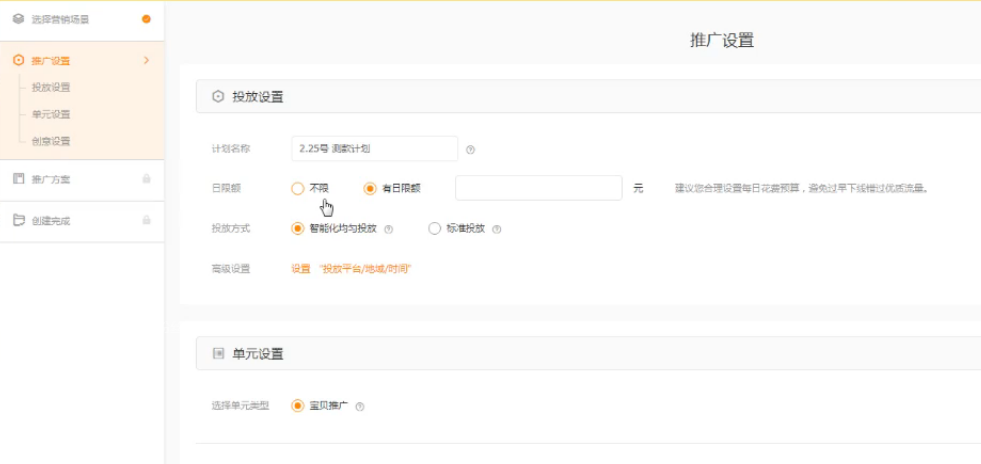Image resolution: width=981 pixels, height=464 pixels.
Task: Click the daily budget amount input field
Action: pyautogui.click(x=538, y=188)
